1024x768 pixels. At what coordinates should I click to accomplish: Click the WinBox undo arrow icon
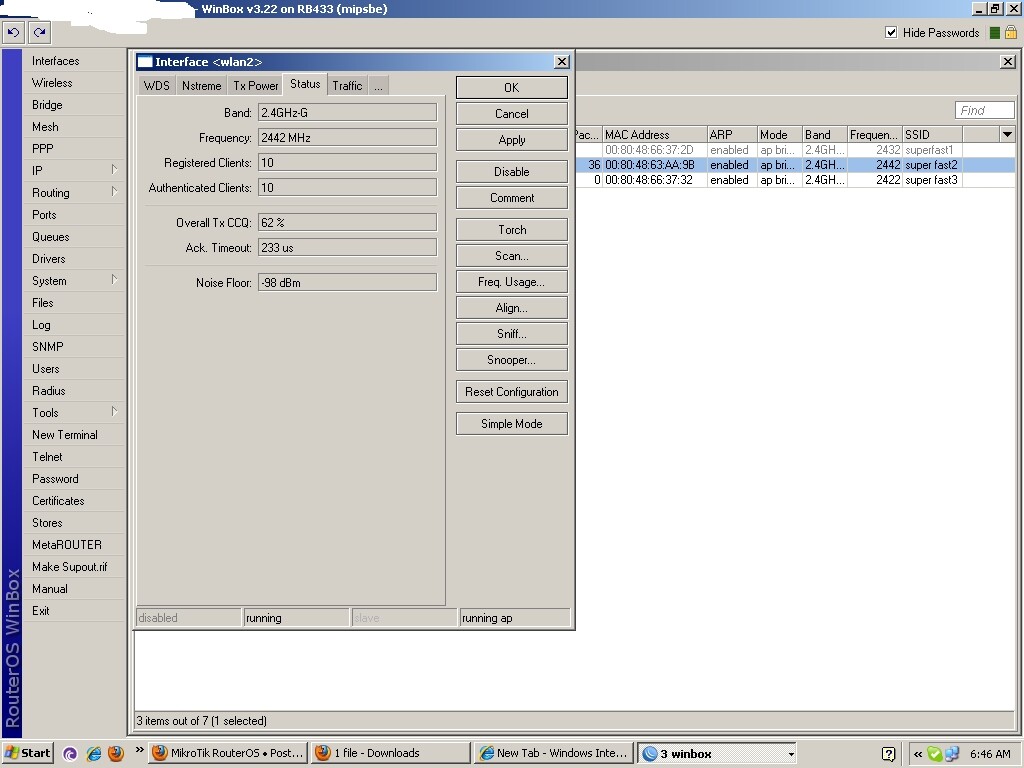tap(14, 32)
